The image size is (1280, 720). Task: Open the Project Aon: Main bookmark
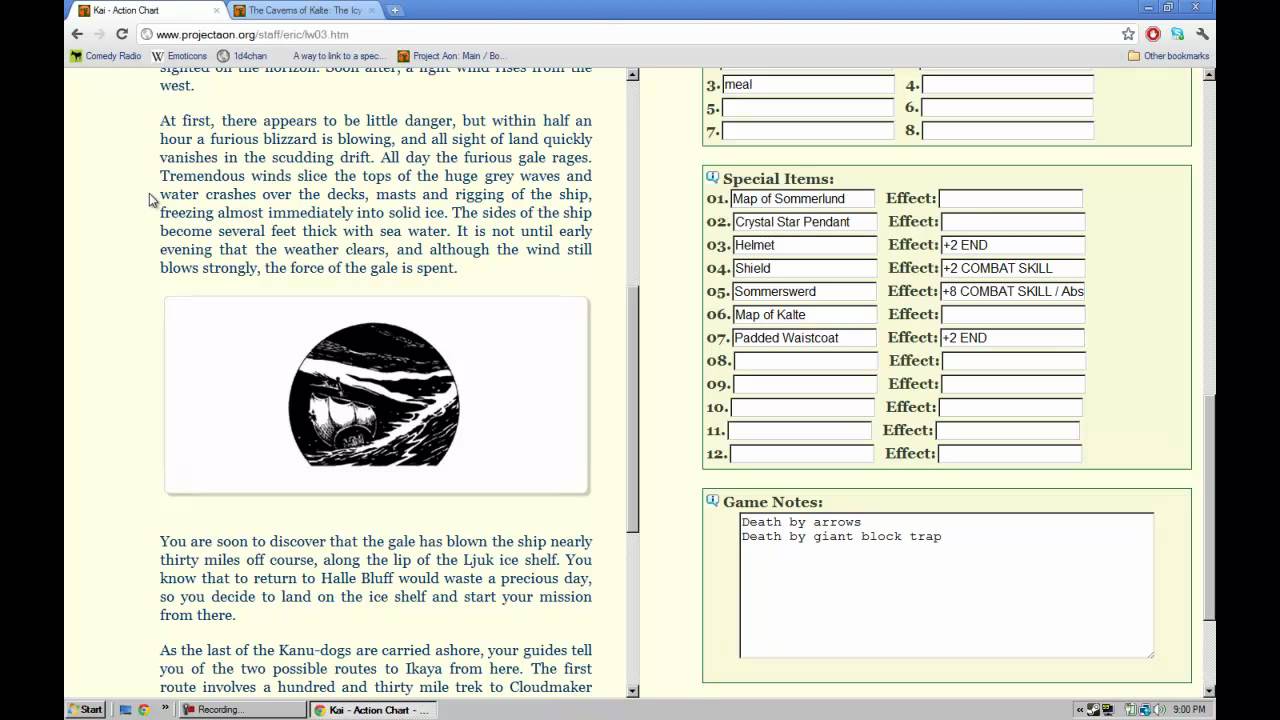click(451, 56)
